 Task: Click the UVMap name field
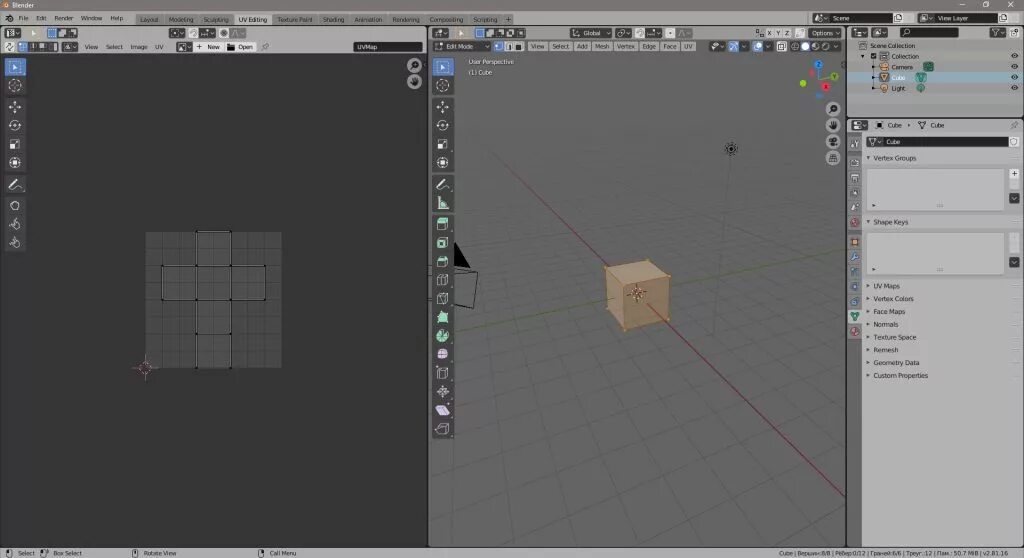coord(388,47)
